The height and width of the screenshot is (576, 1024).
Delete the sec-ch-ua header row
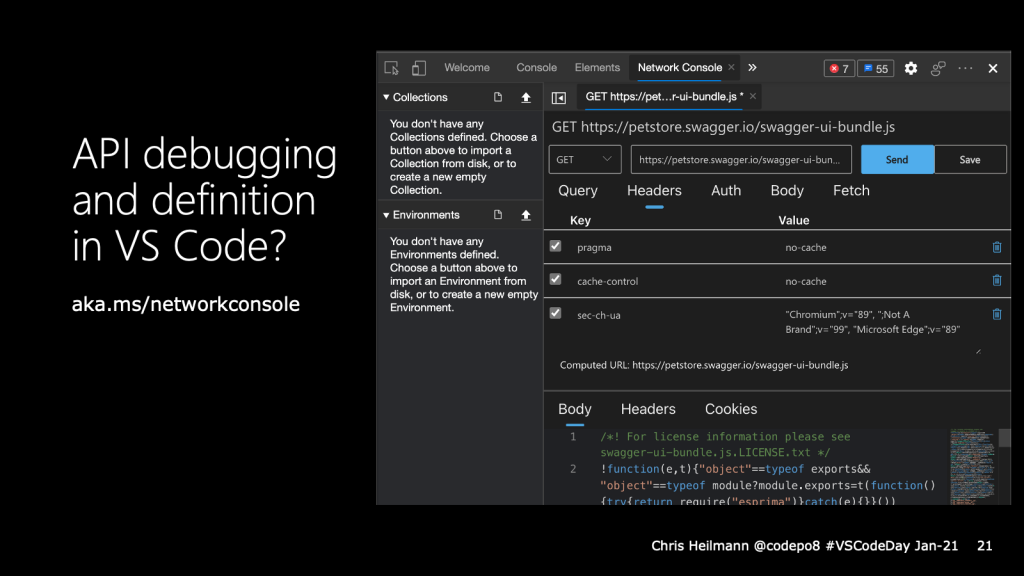pyautogui.click(x=997, y=314)
